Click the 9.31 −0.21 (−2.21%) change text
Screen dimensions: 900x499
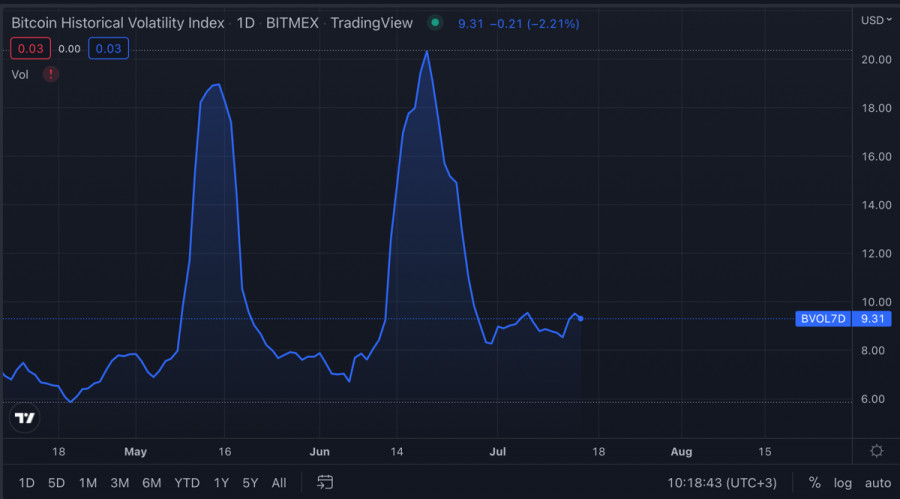[x=518, y=24]
